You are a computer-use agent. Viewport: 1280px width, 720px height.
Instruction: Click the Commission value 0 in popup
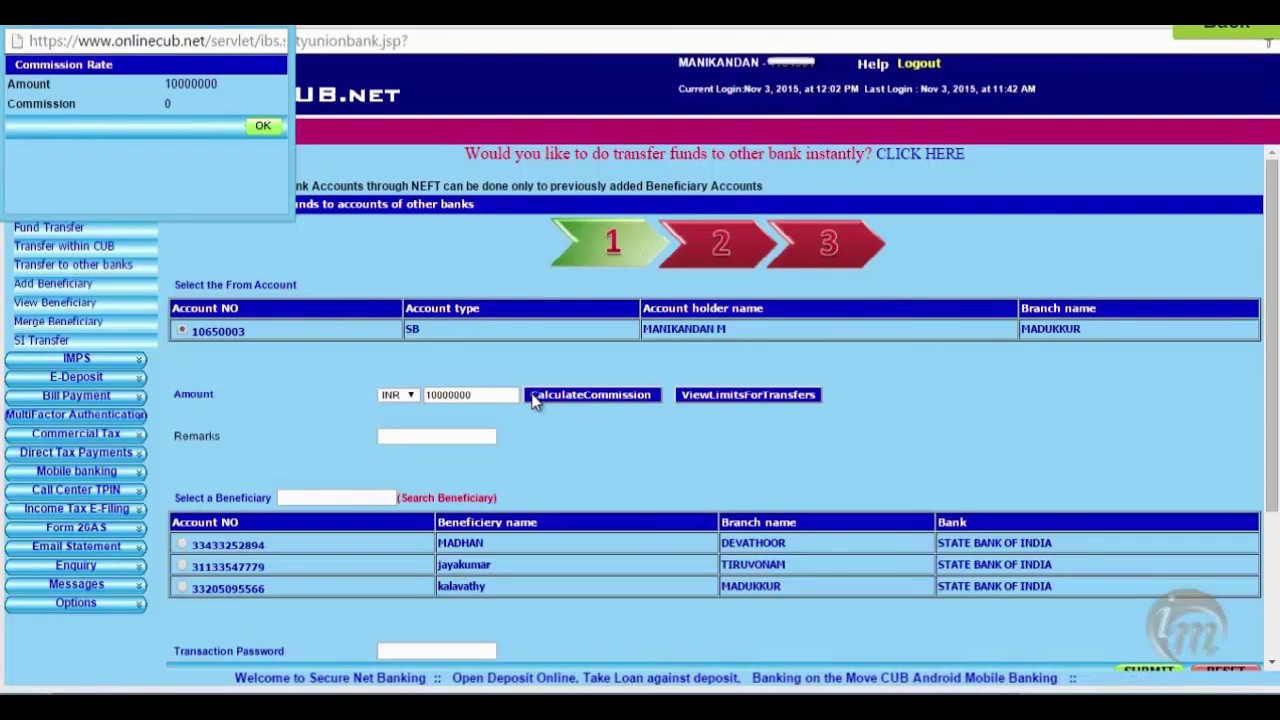tap(167, 104)
